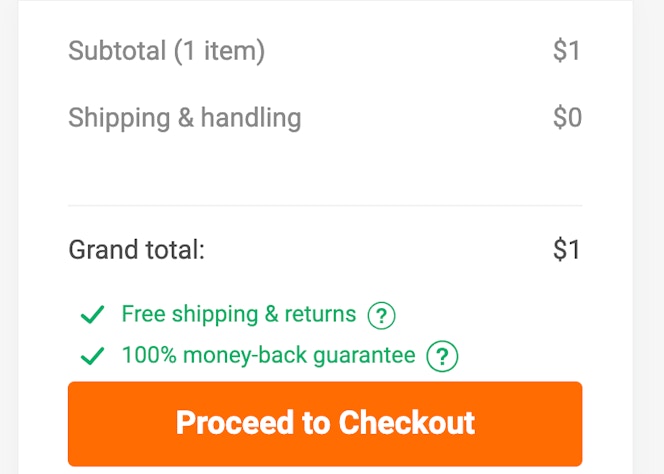Click the Grand total label

pos(137,249)
